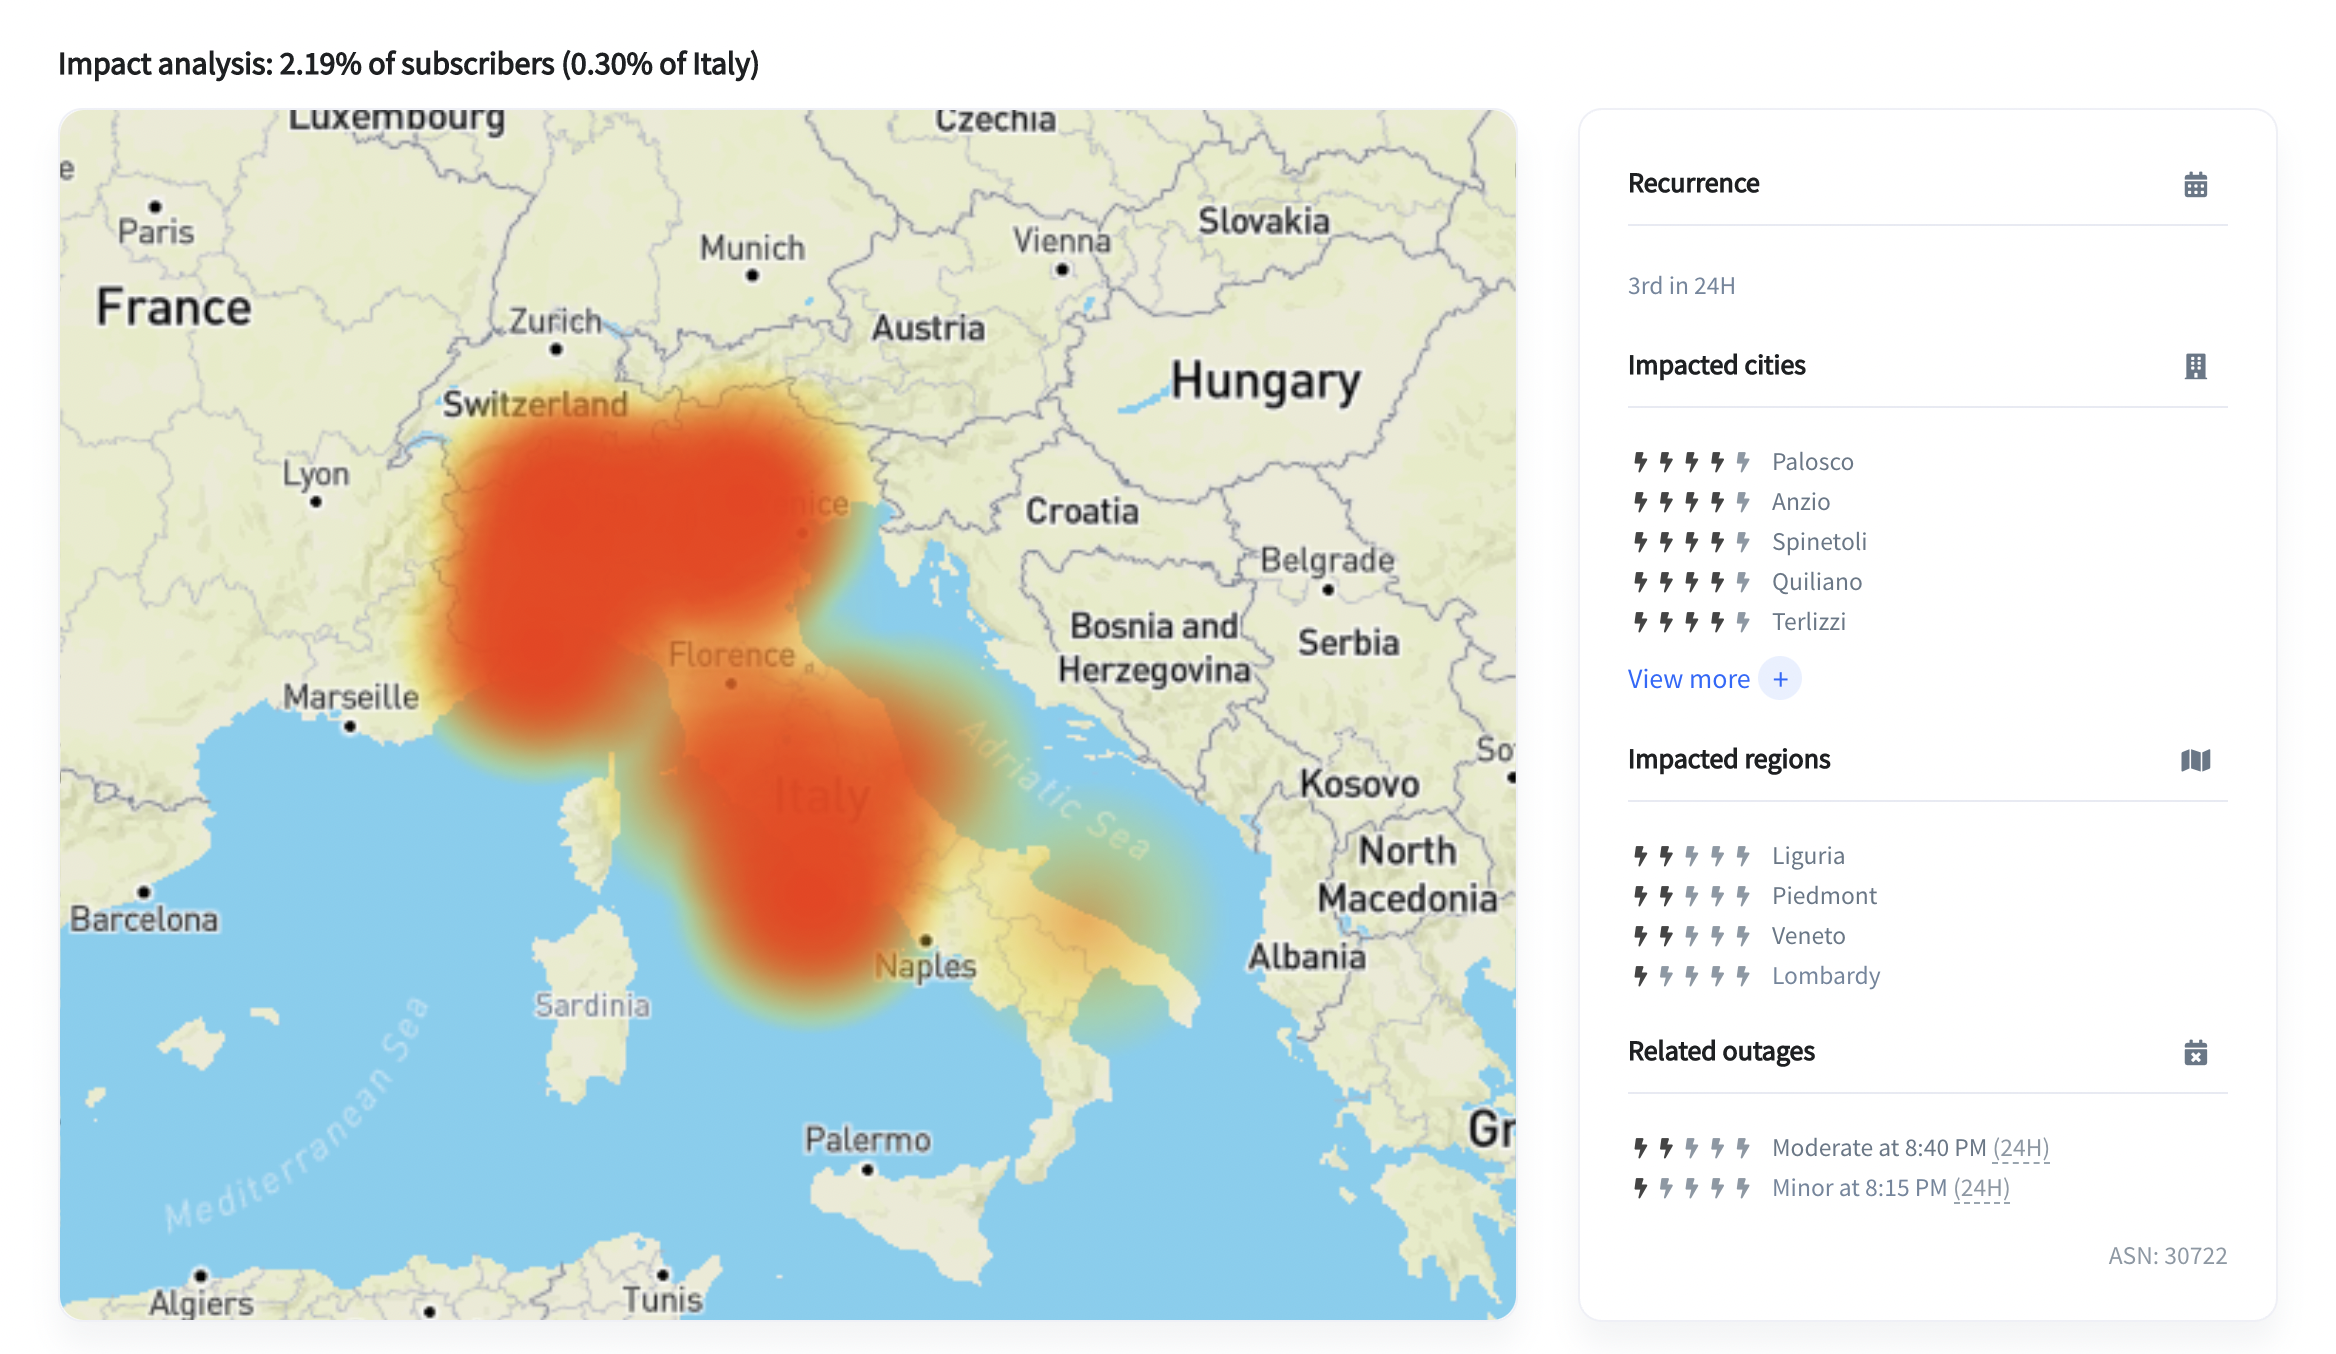Click severity bolts beside Moderate outage
This screenshot has height=1354, width=2336.
(x=1691, y=1148)
